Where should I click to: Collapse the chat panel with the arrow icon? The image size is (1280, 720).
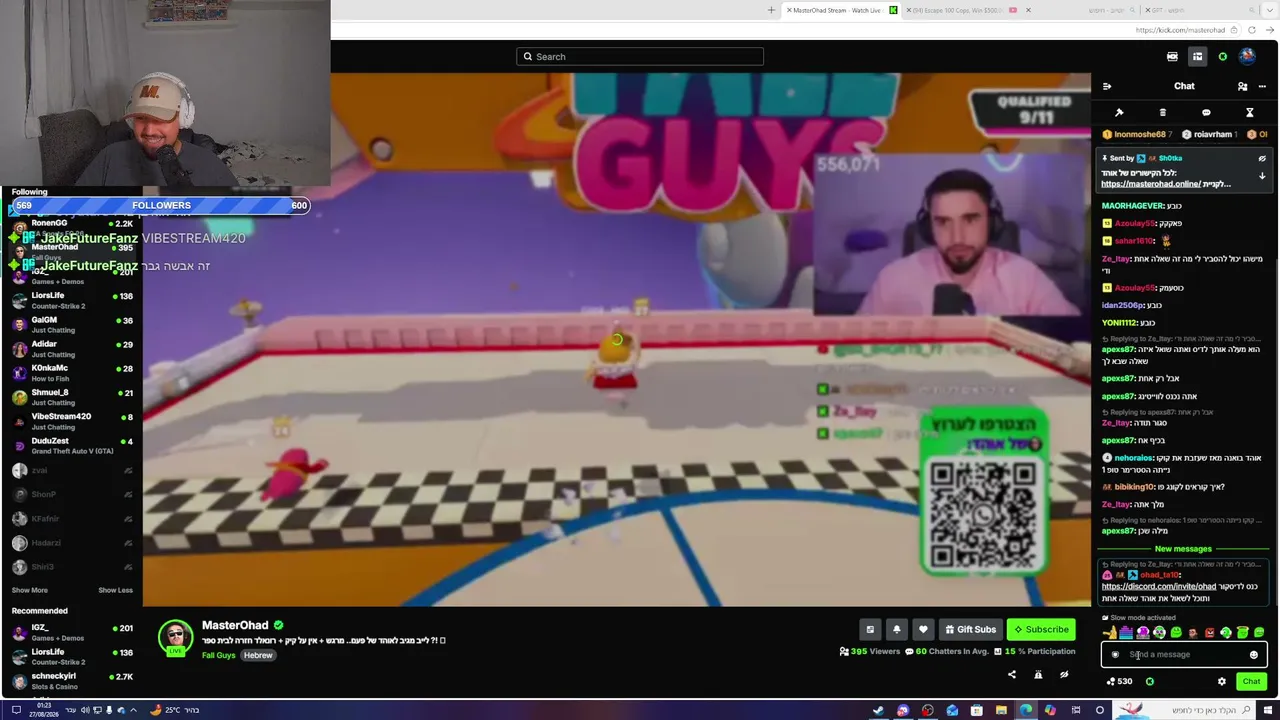pyautogui.click(x=1107, y=86)
